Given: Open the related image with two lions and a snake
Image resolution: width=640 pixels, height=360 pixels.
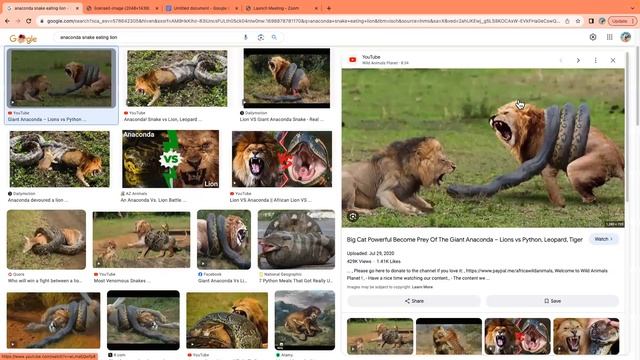Looking at the screenshot, I should tap(380, 336).
